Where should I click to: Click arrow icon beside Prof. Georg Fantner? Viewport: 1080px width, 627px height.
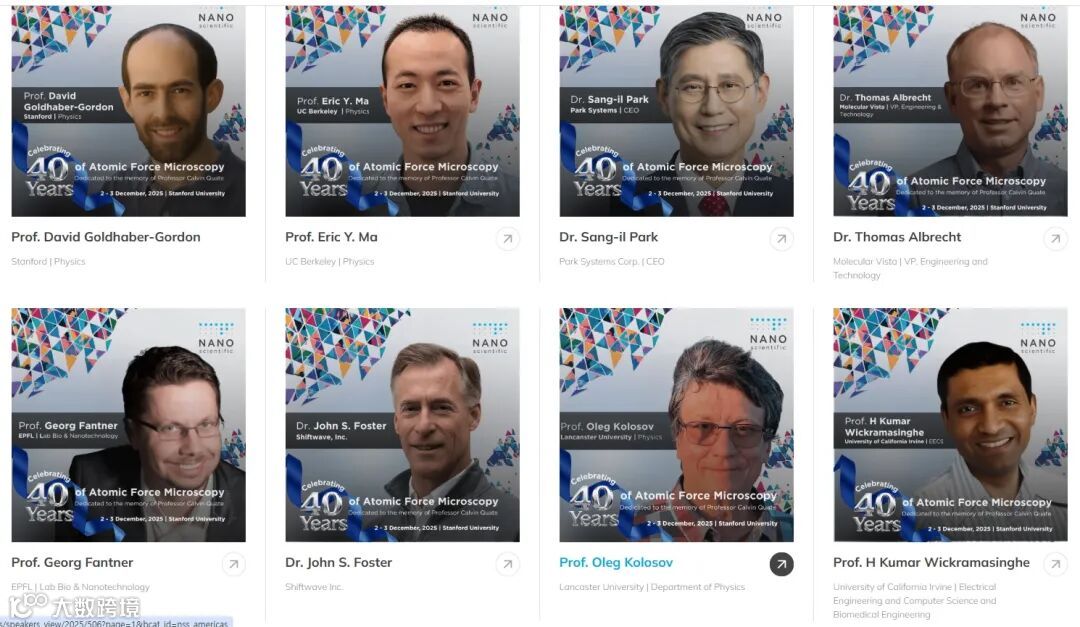coord(233,564)
